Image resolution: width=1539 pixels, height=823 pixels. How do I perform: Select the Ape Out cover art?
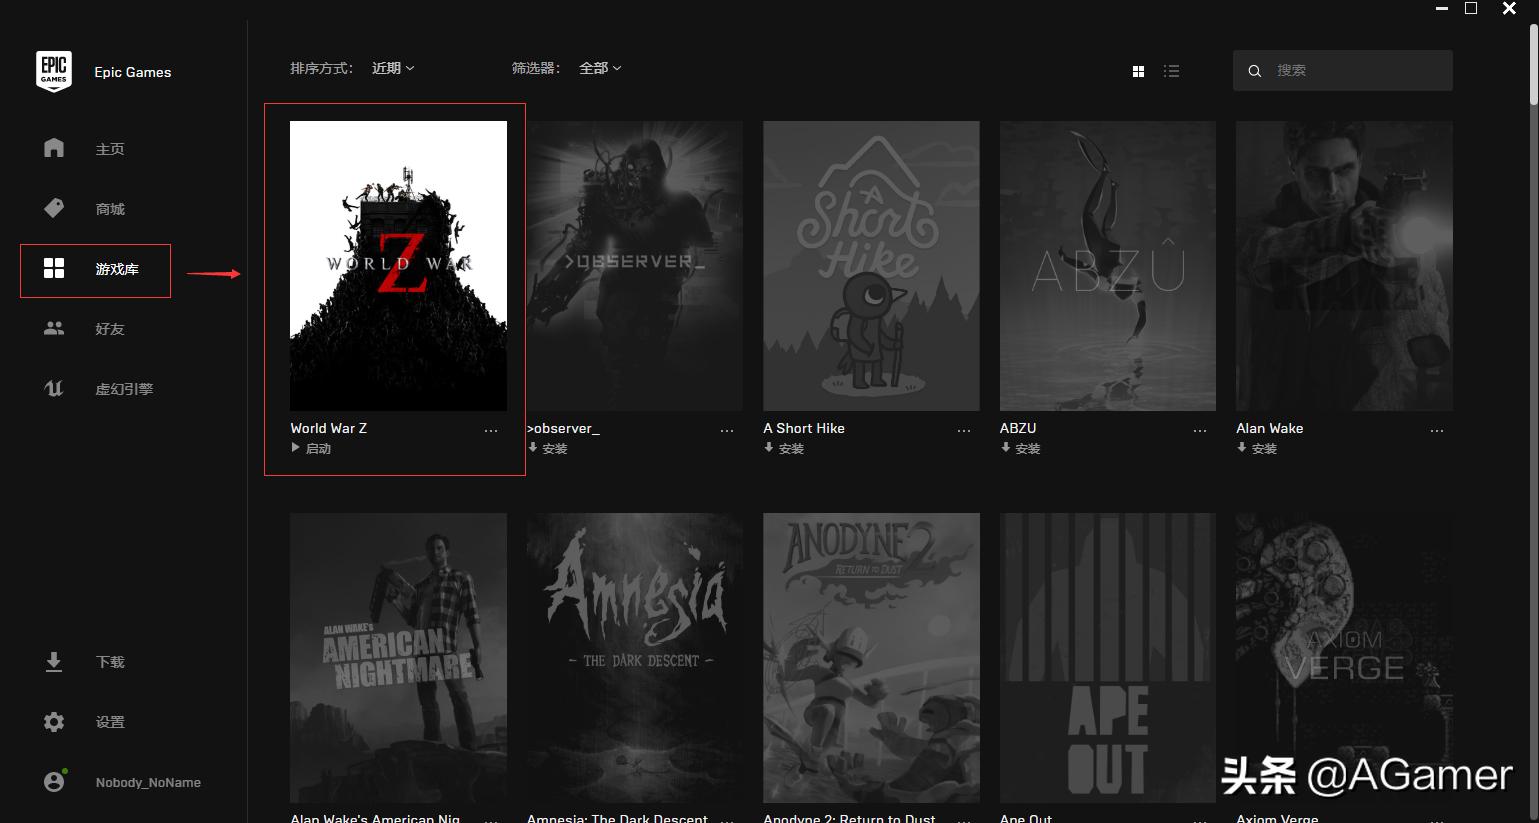(x=1108, y=658)
